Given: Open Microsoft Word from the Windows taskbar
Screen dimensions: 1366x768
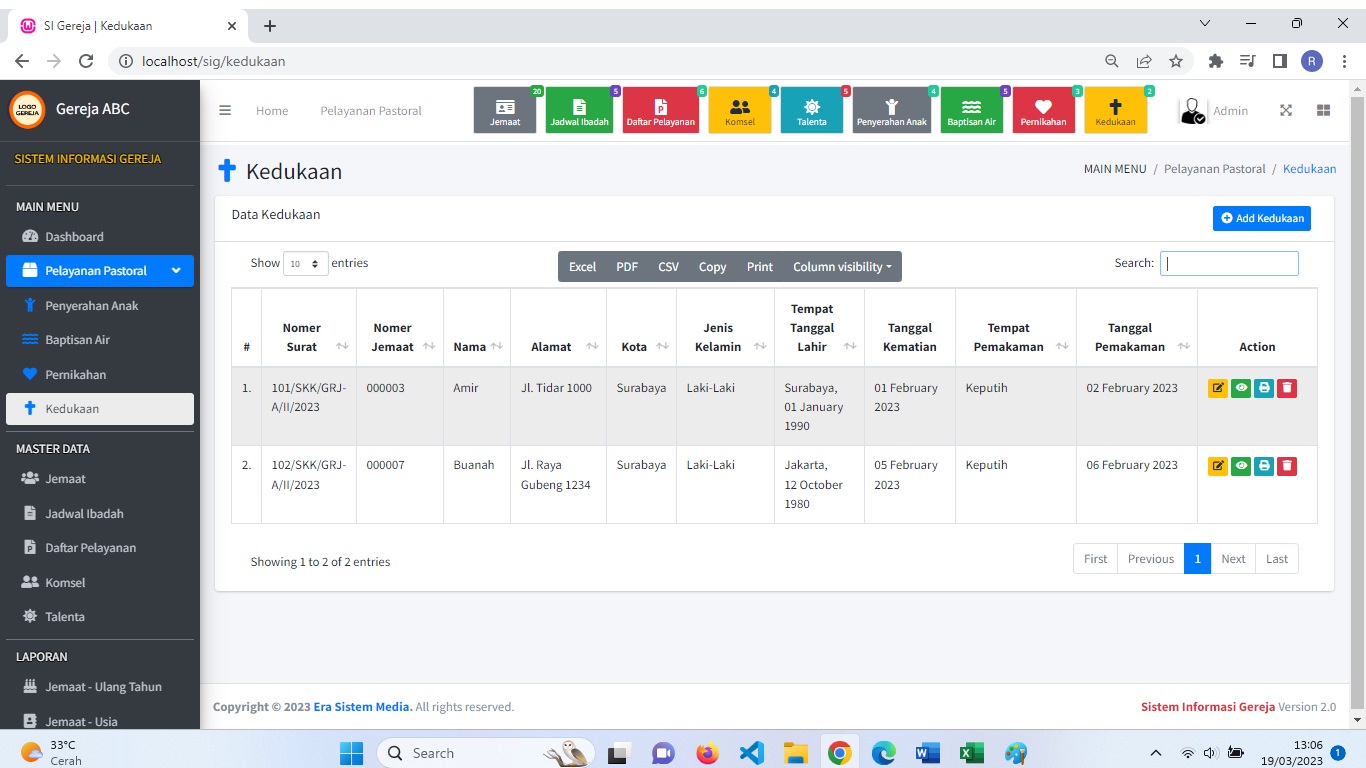Looking at the screenshot, I should (x=927, y=753).
